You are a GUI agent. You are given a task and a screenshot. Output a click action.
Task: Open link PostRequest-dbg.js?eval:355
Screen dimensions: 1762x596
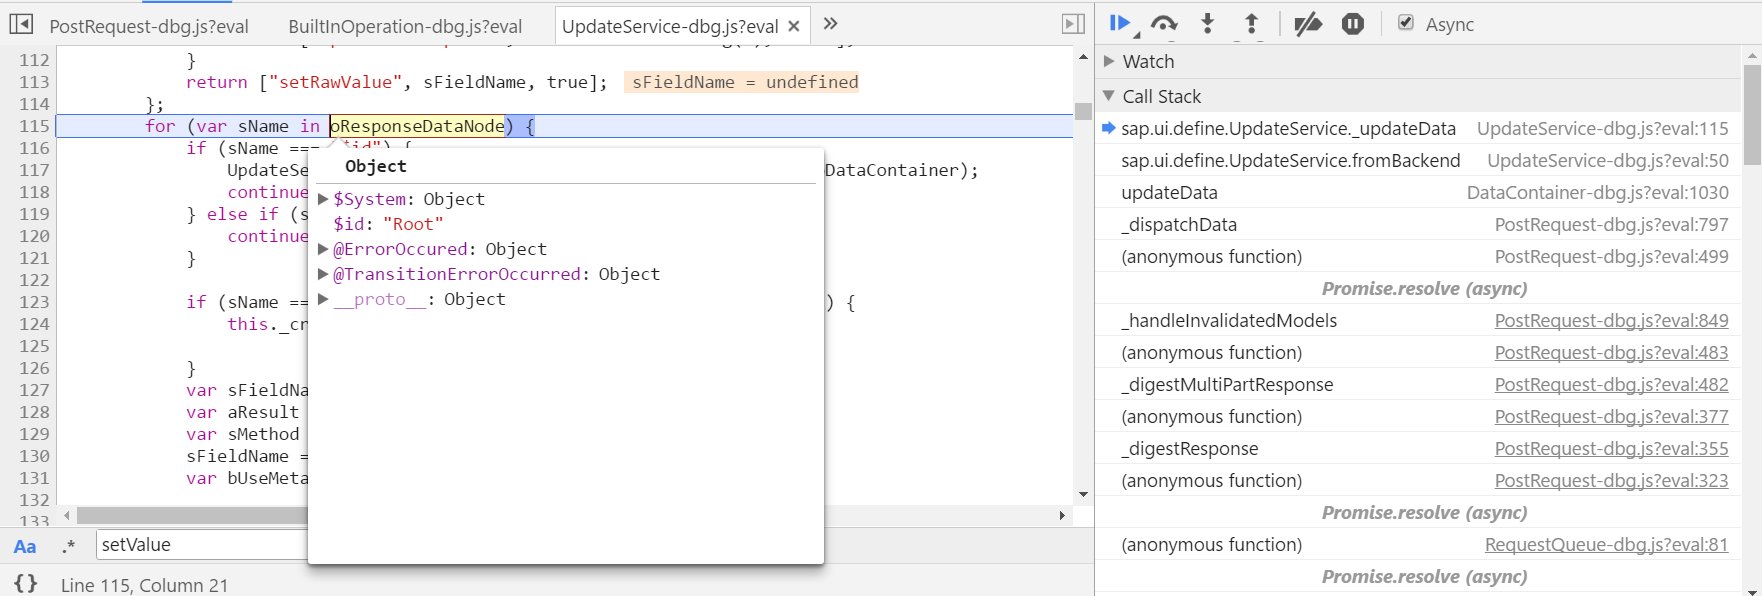[1611, 448]
